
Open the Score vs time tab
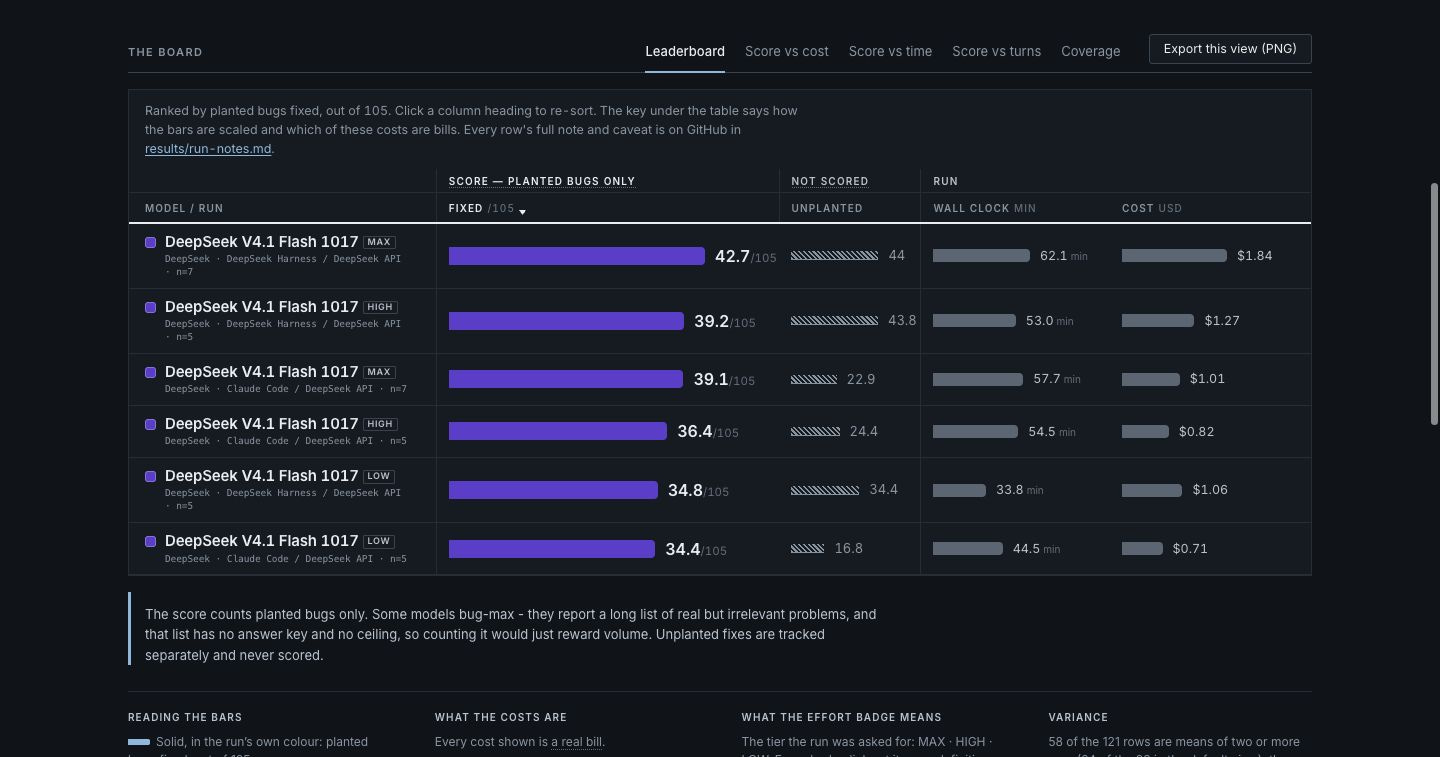[x=890, y=51]
